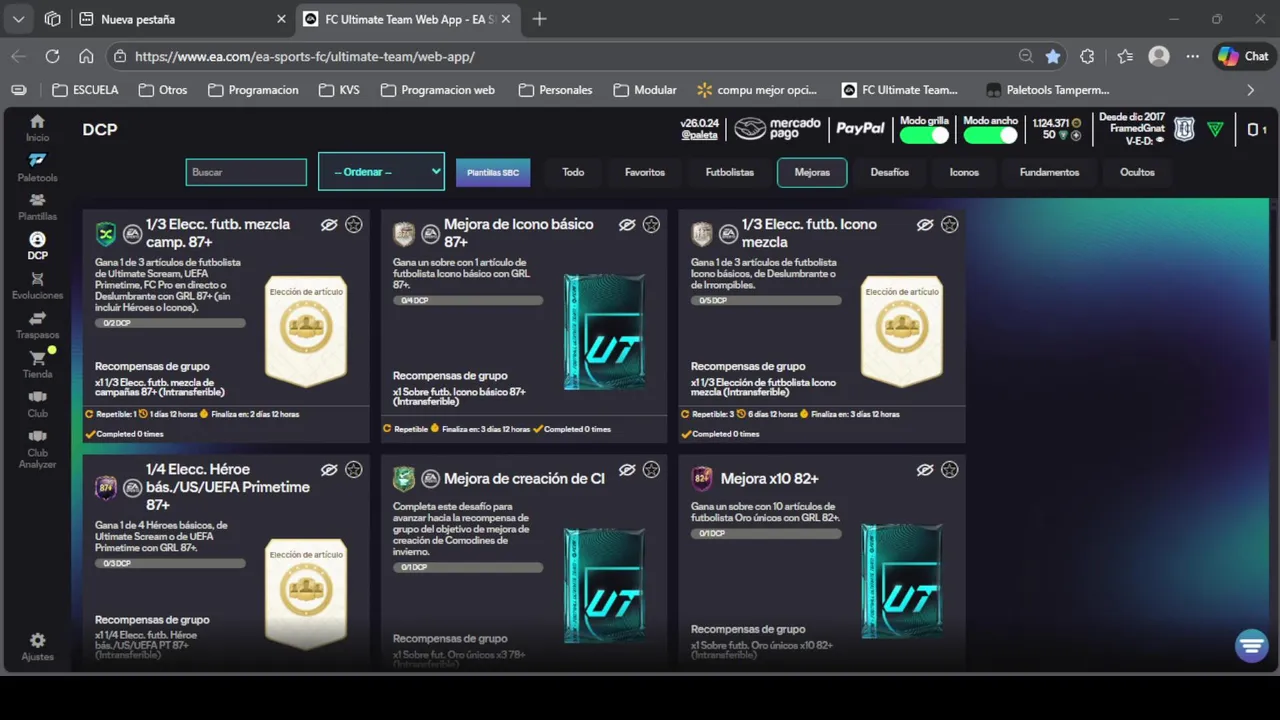This screenshot has height=720, width=1280.
Task: Hide 1/3 Elecc. futb. mezcla camp. 87+
Action: point(329,225)
